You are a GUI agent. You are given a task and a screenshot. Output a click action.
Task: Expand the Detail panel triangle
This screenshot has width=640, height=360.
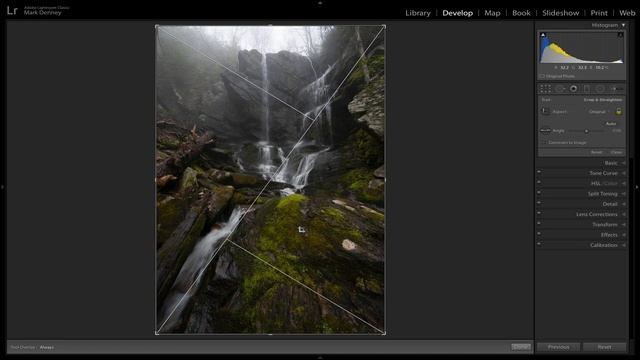pos(624,204)
